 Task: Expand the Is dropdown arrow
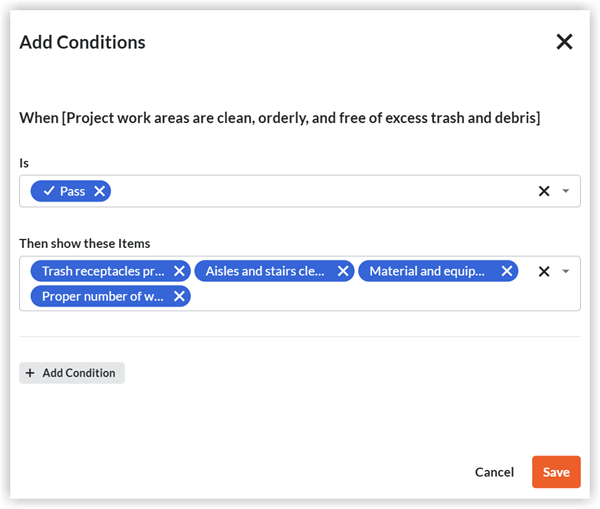coord(566,191)
